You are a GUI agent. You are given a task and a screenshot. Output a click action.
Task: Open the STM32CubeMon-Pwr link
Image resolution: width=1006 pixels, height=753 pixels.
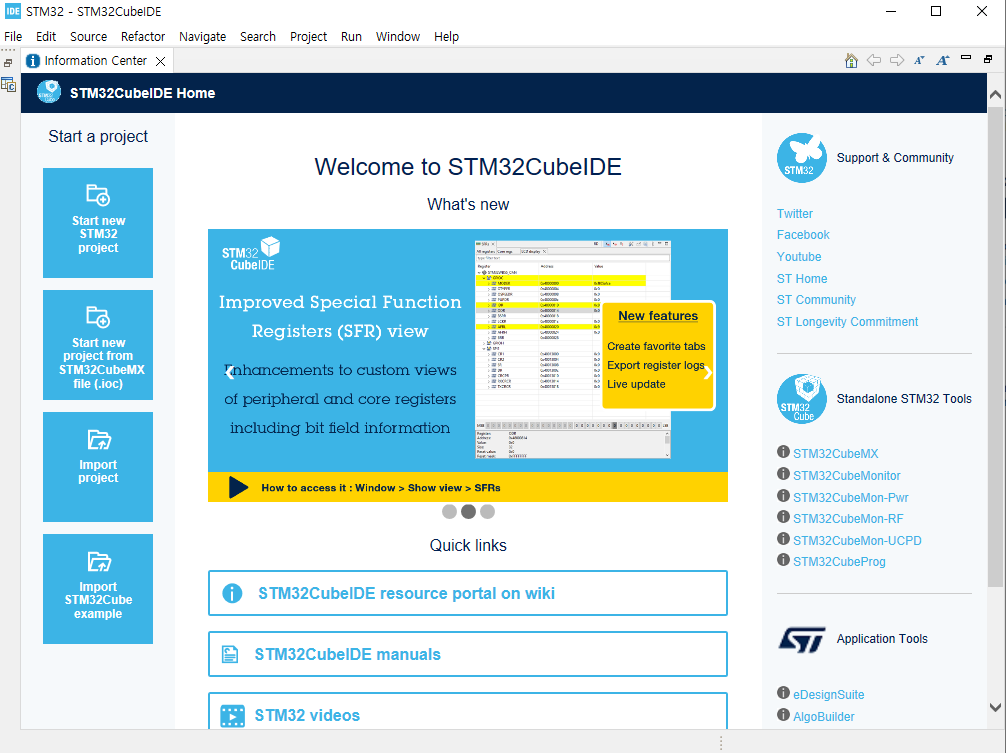point(850,497)
